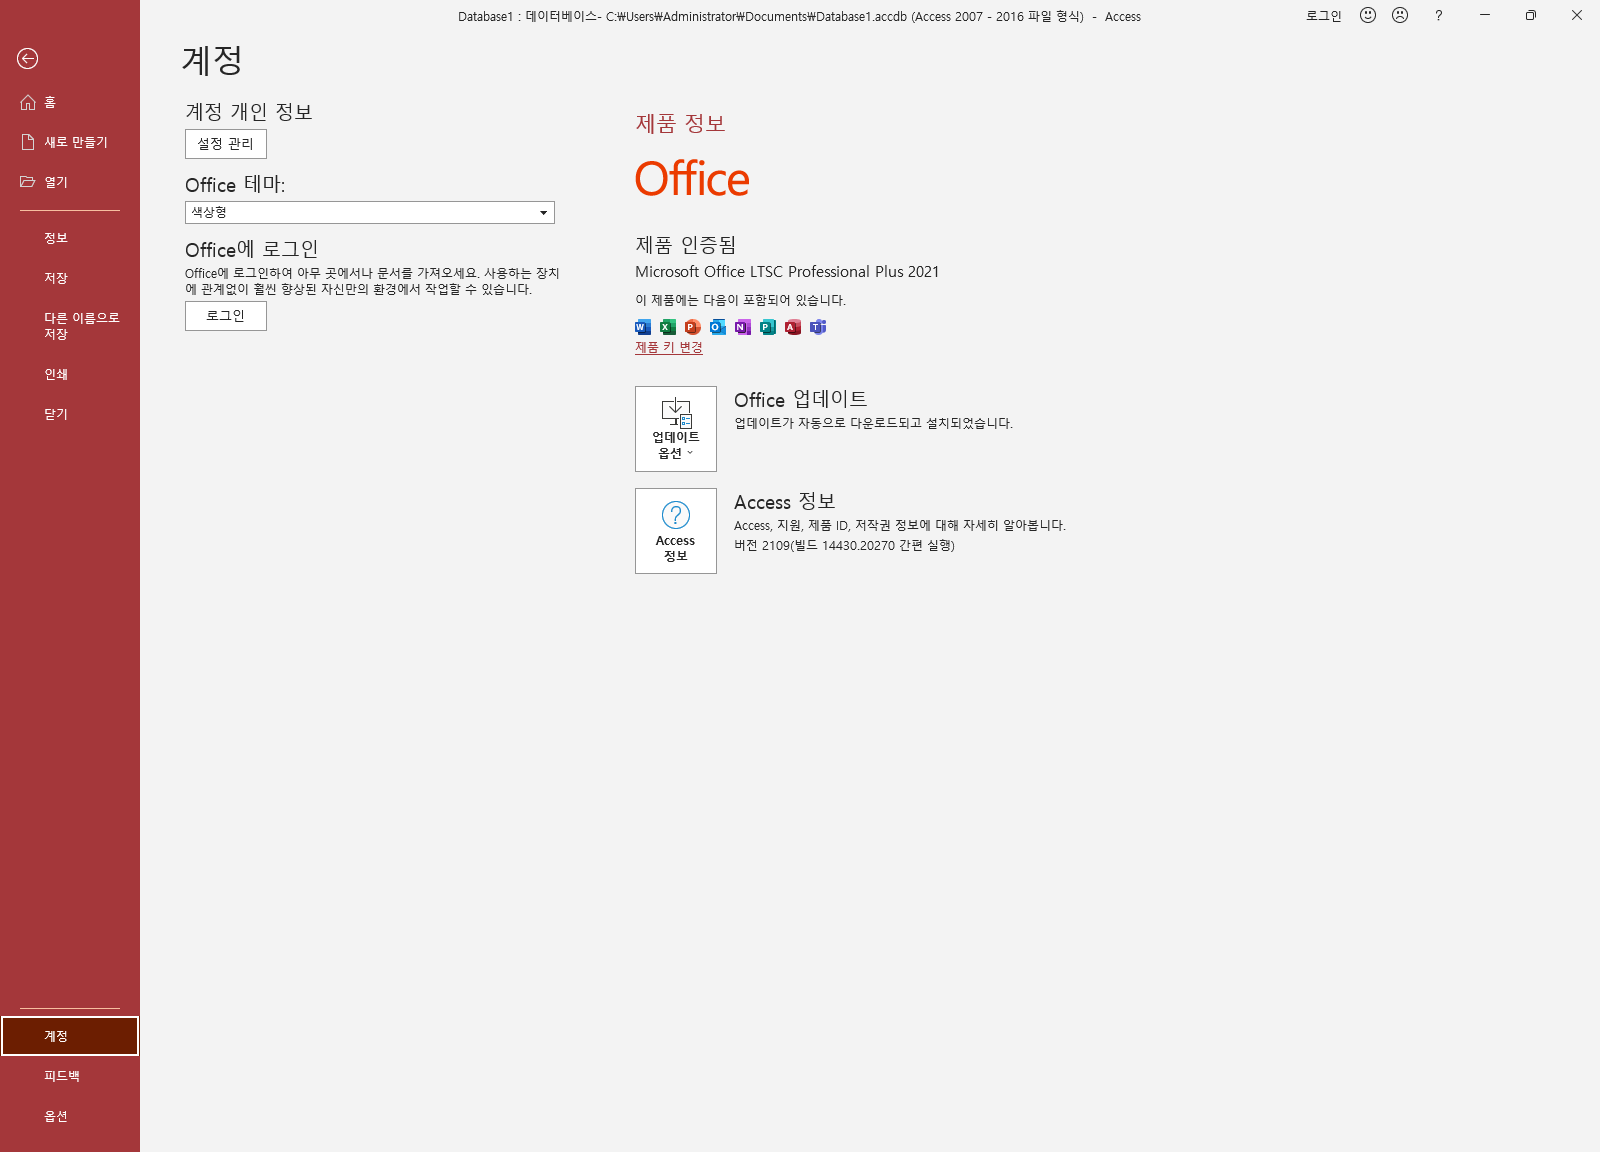Image resolution: width=1600 pixels, height=1152 pixels.
Task: Open the 정보 page
Action: click(x=70, y=238)
